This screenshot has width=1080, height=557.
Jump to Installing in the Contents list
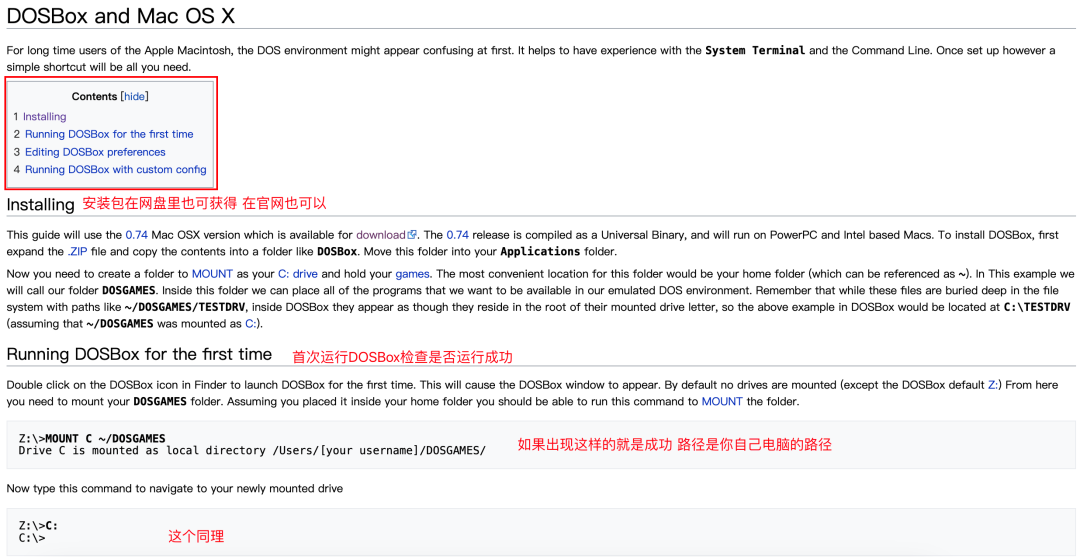pos(45,116)
